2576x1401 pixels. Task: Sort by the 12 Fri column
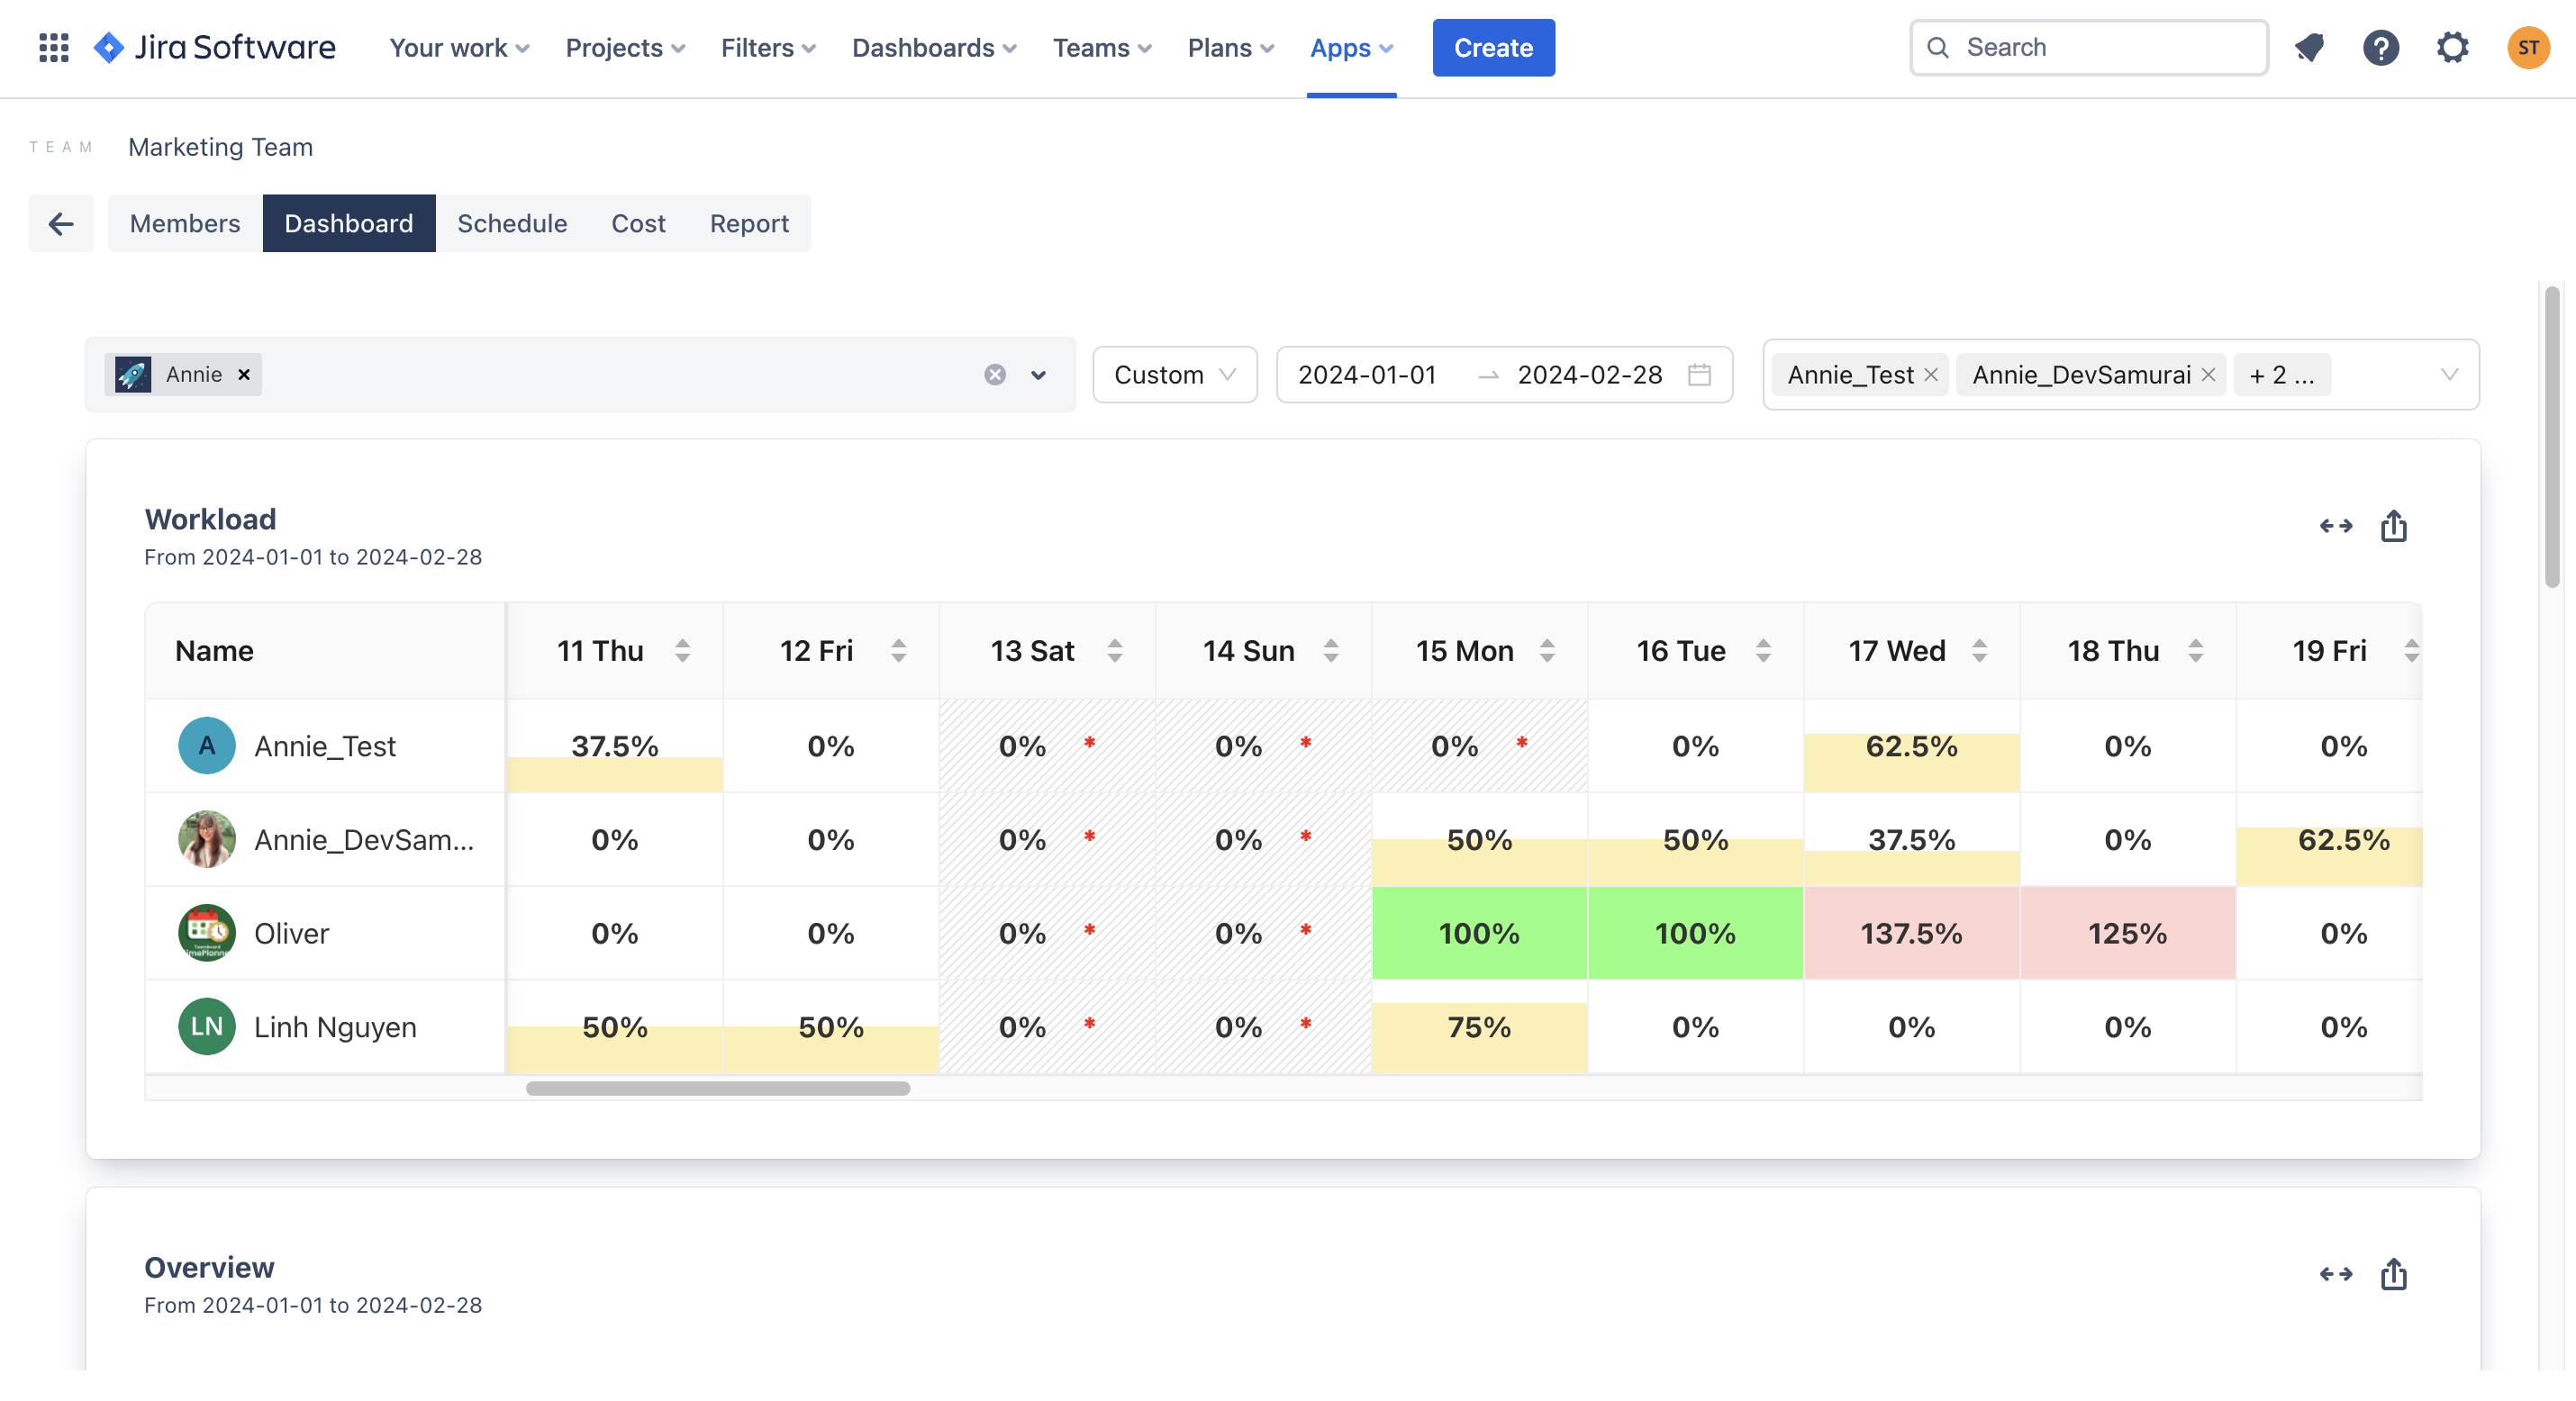[898, 651]
